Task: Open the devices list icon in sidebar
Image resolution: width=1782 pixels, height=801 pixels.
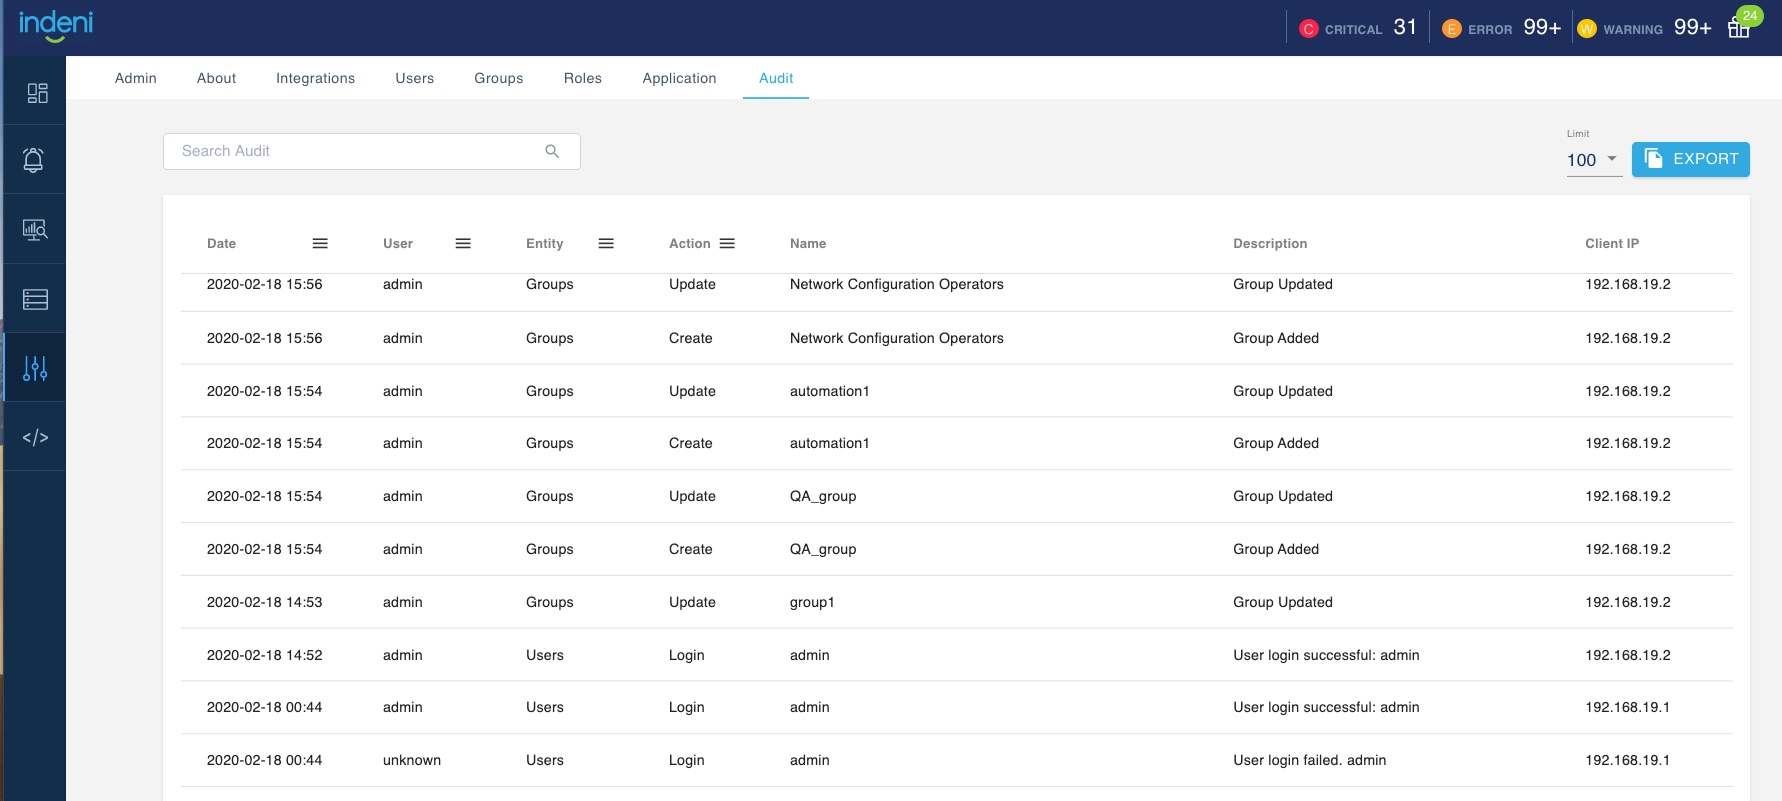Action: [35, 299]
